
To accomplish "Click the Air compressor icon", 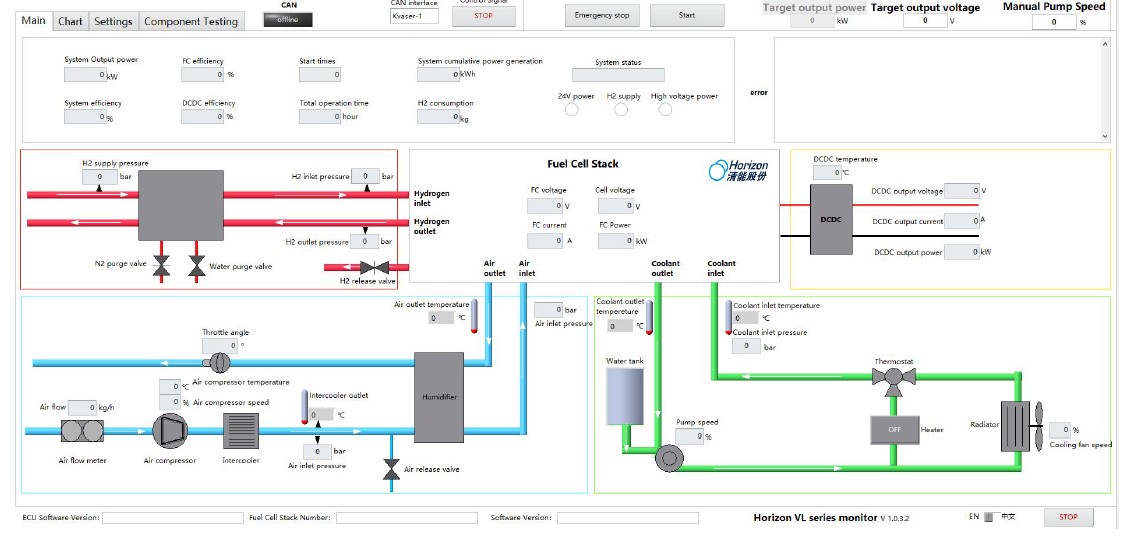I will pos(170,431).
